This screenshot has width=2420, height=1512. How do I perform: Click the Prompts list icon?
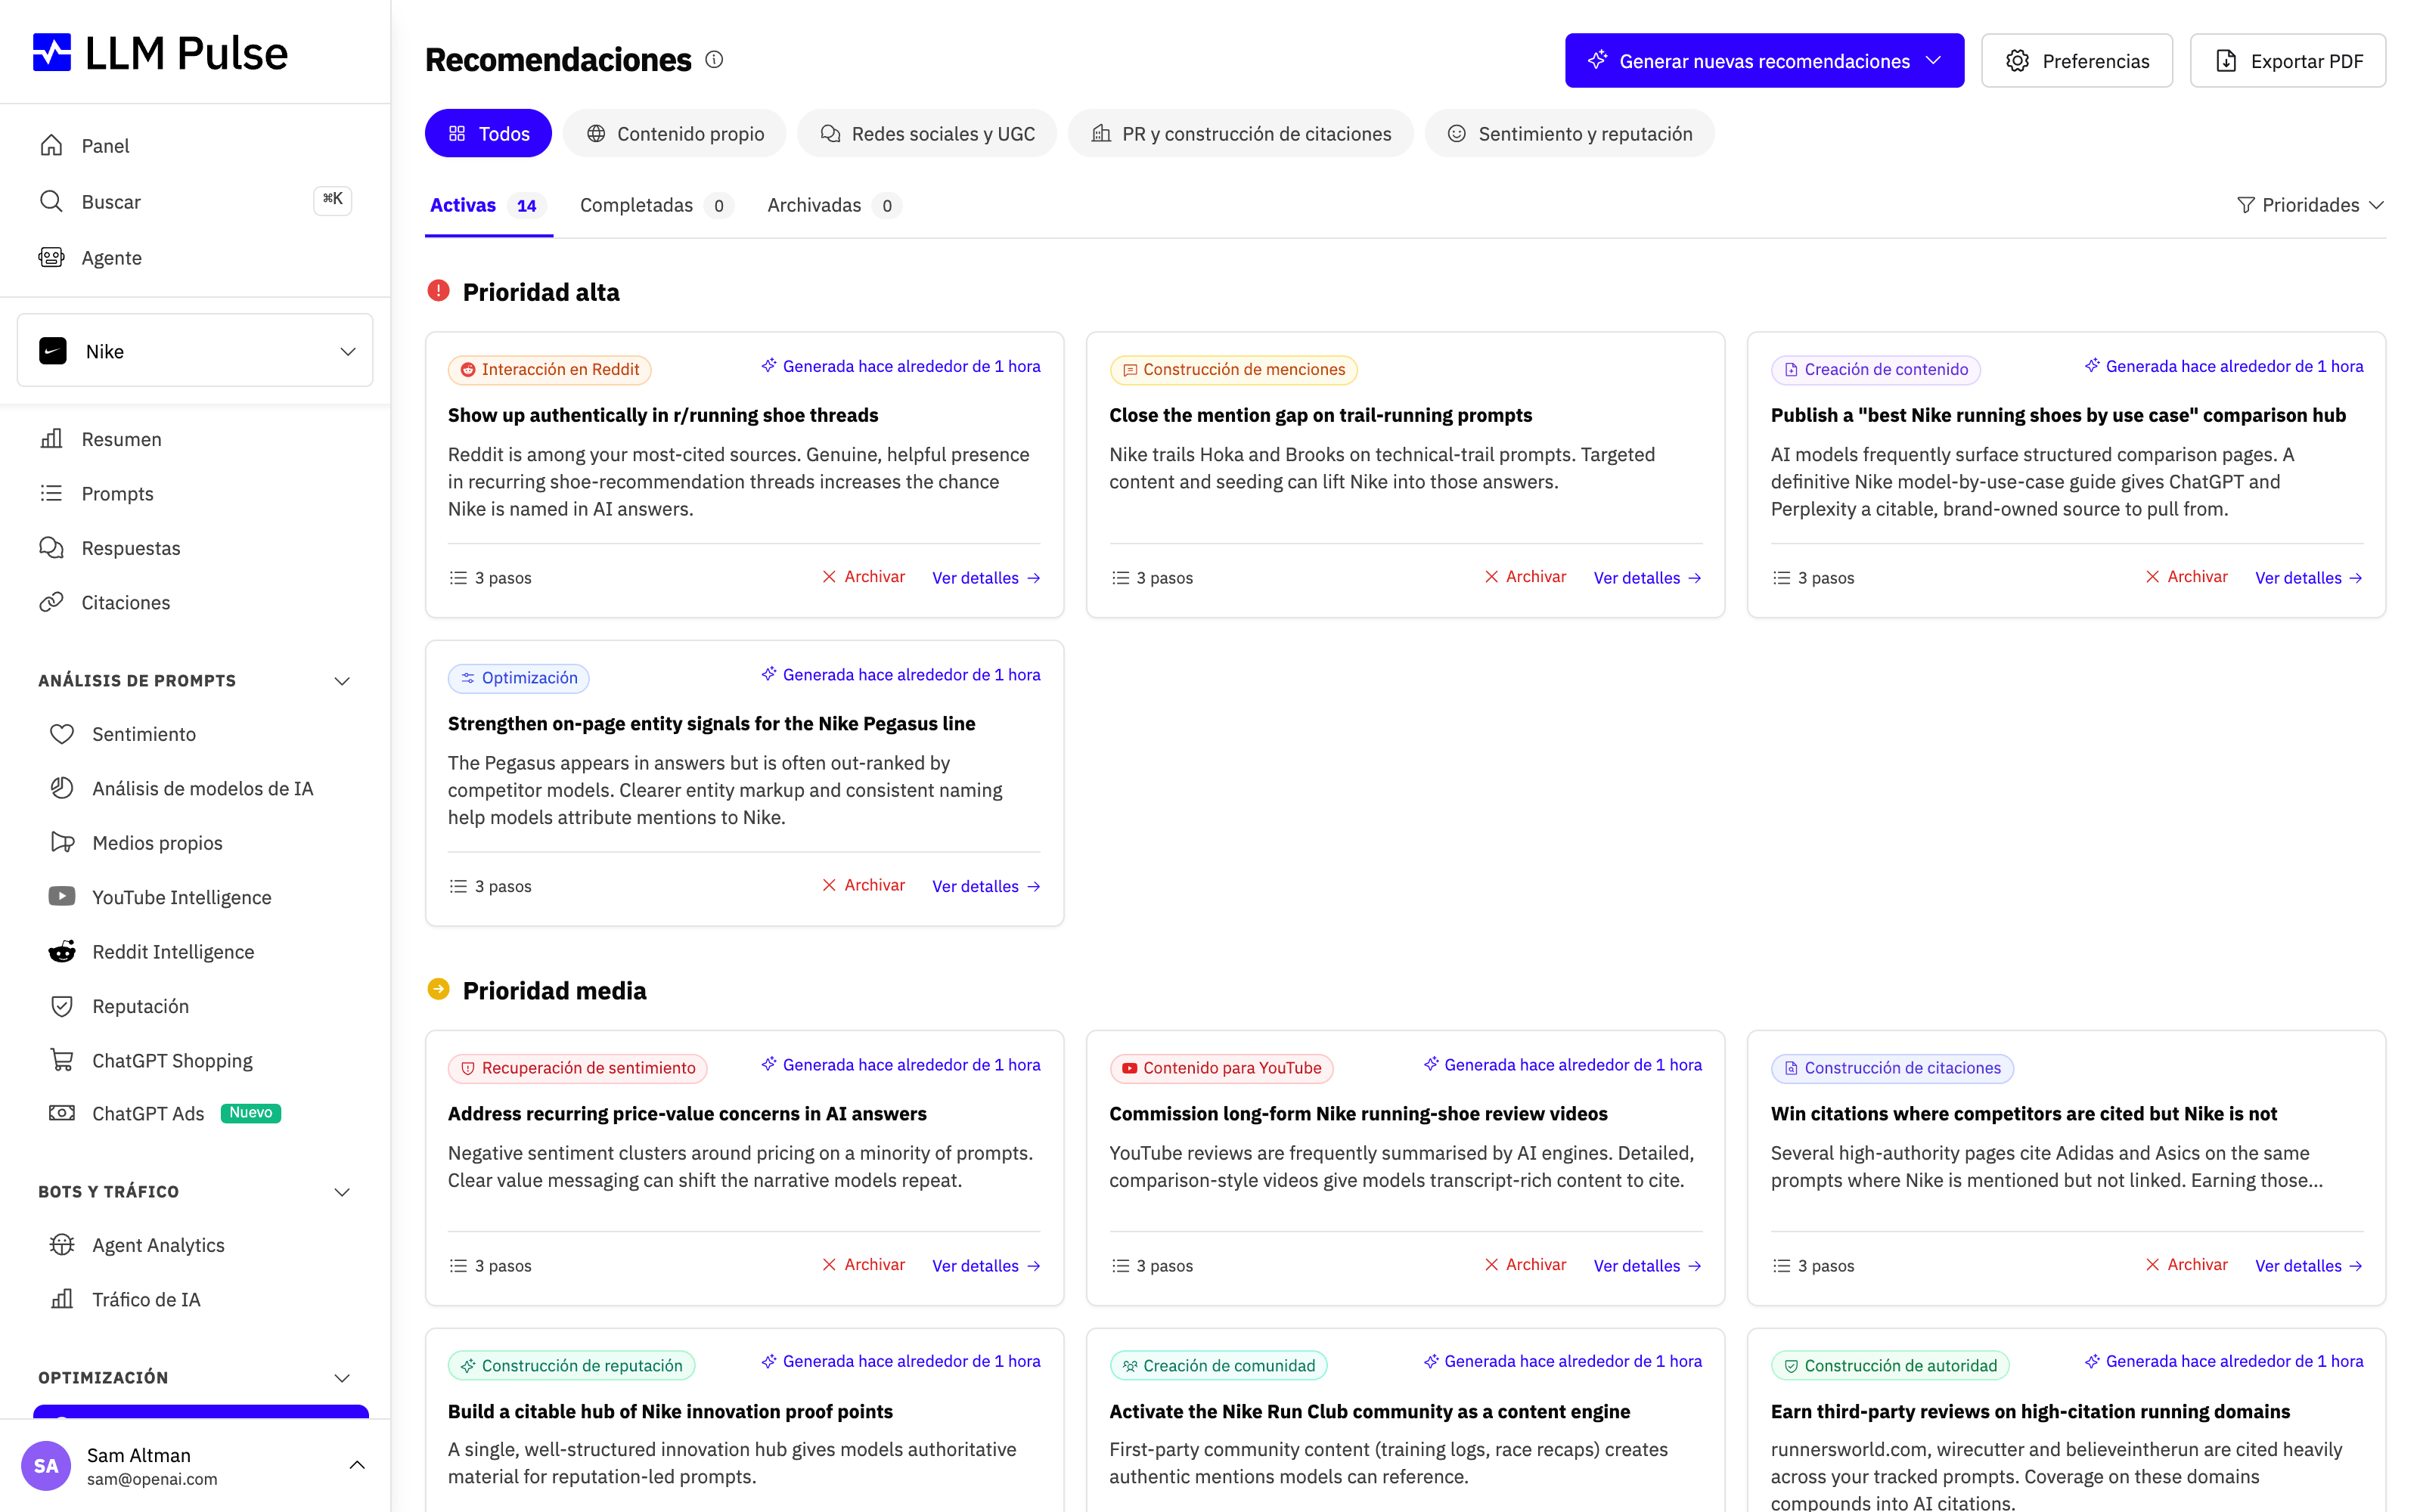coord(51,493)
